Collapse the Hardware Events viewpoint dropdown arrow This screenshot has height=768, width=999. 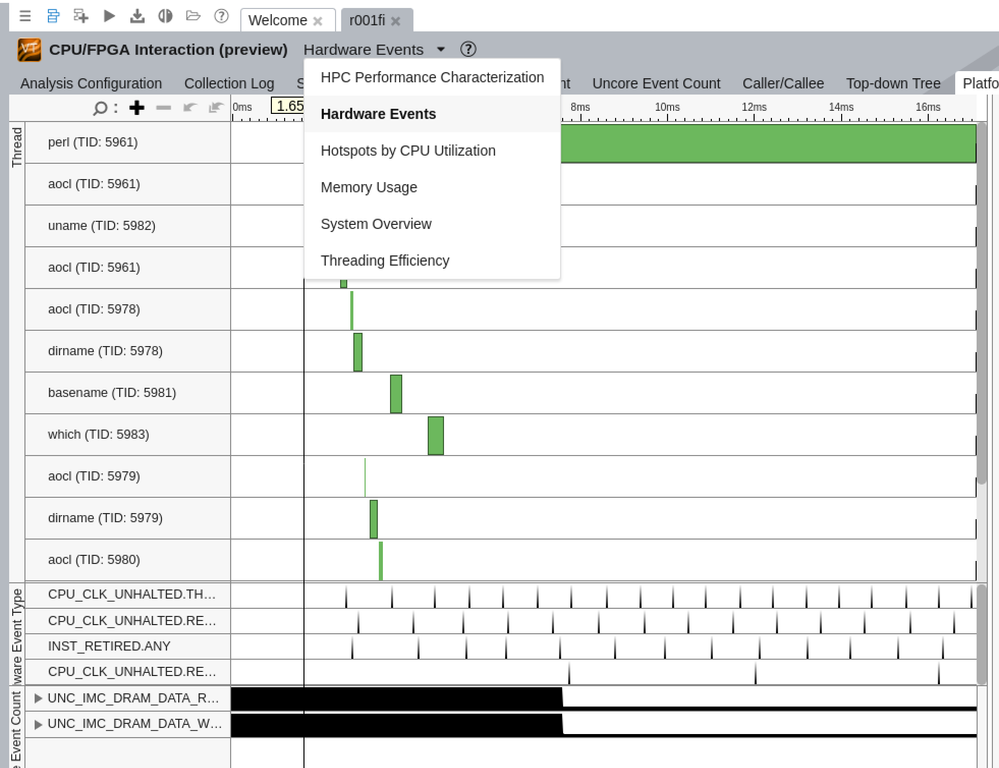click(x=441, y=50)
